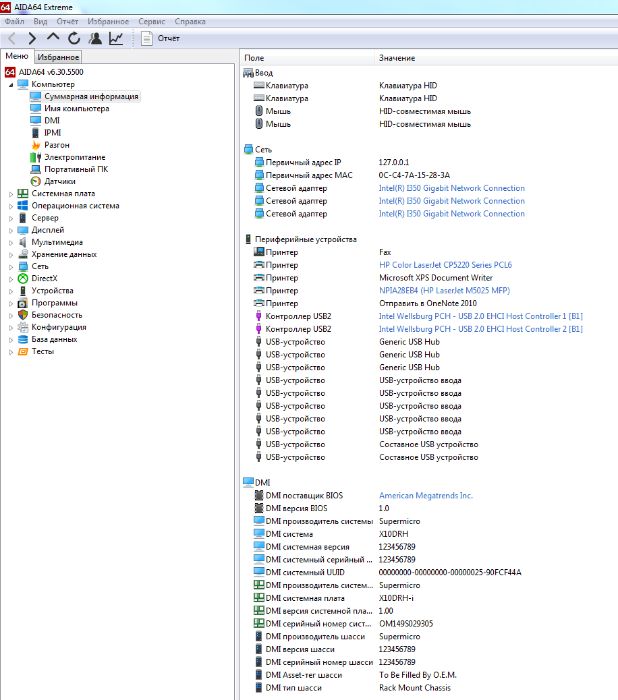Click the battery icon next to Электропитание
The width and height of the screenshot is (618, 700).
click(36, 157)
